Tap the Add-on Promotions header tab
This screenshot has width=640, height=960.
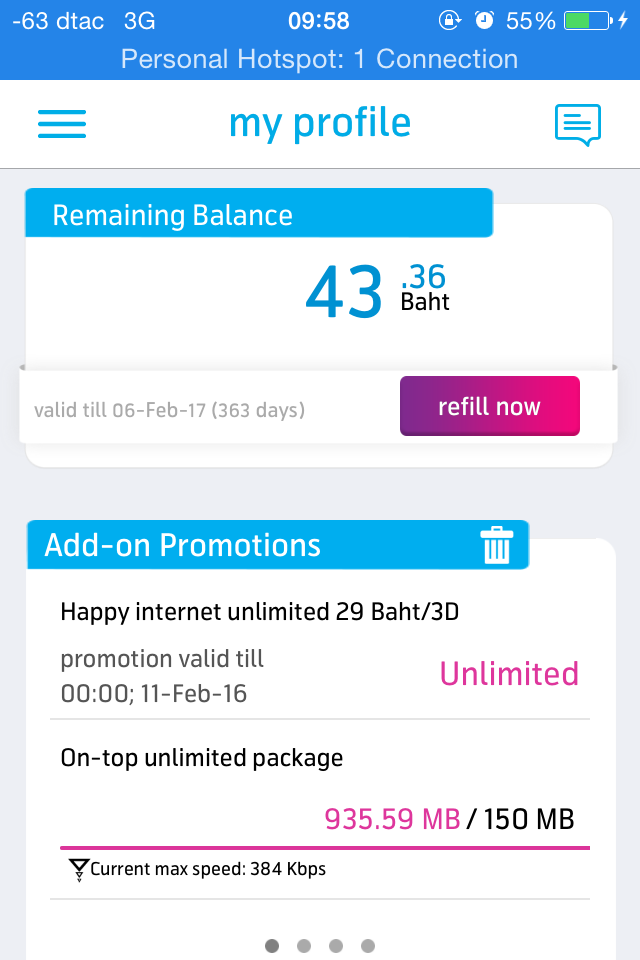point(277,545)
